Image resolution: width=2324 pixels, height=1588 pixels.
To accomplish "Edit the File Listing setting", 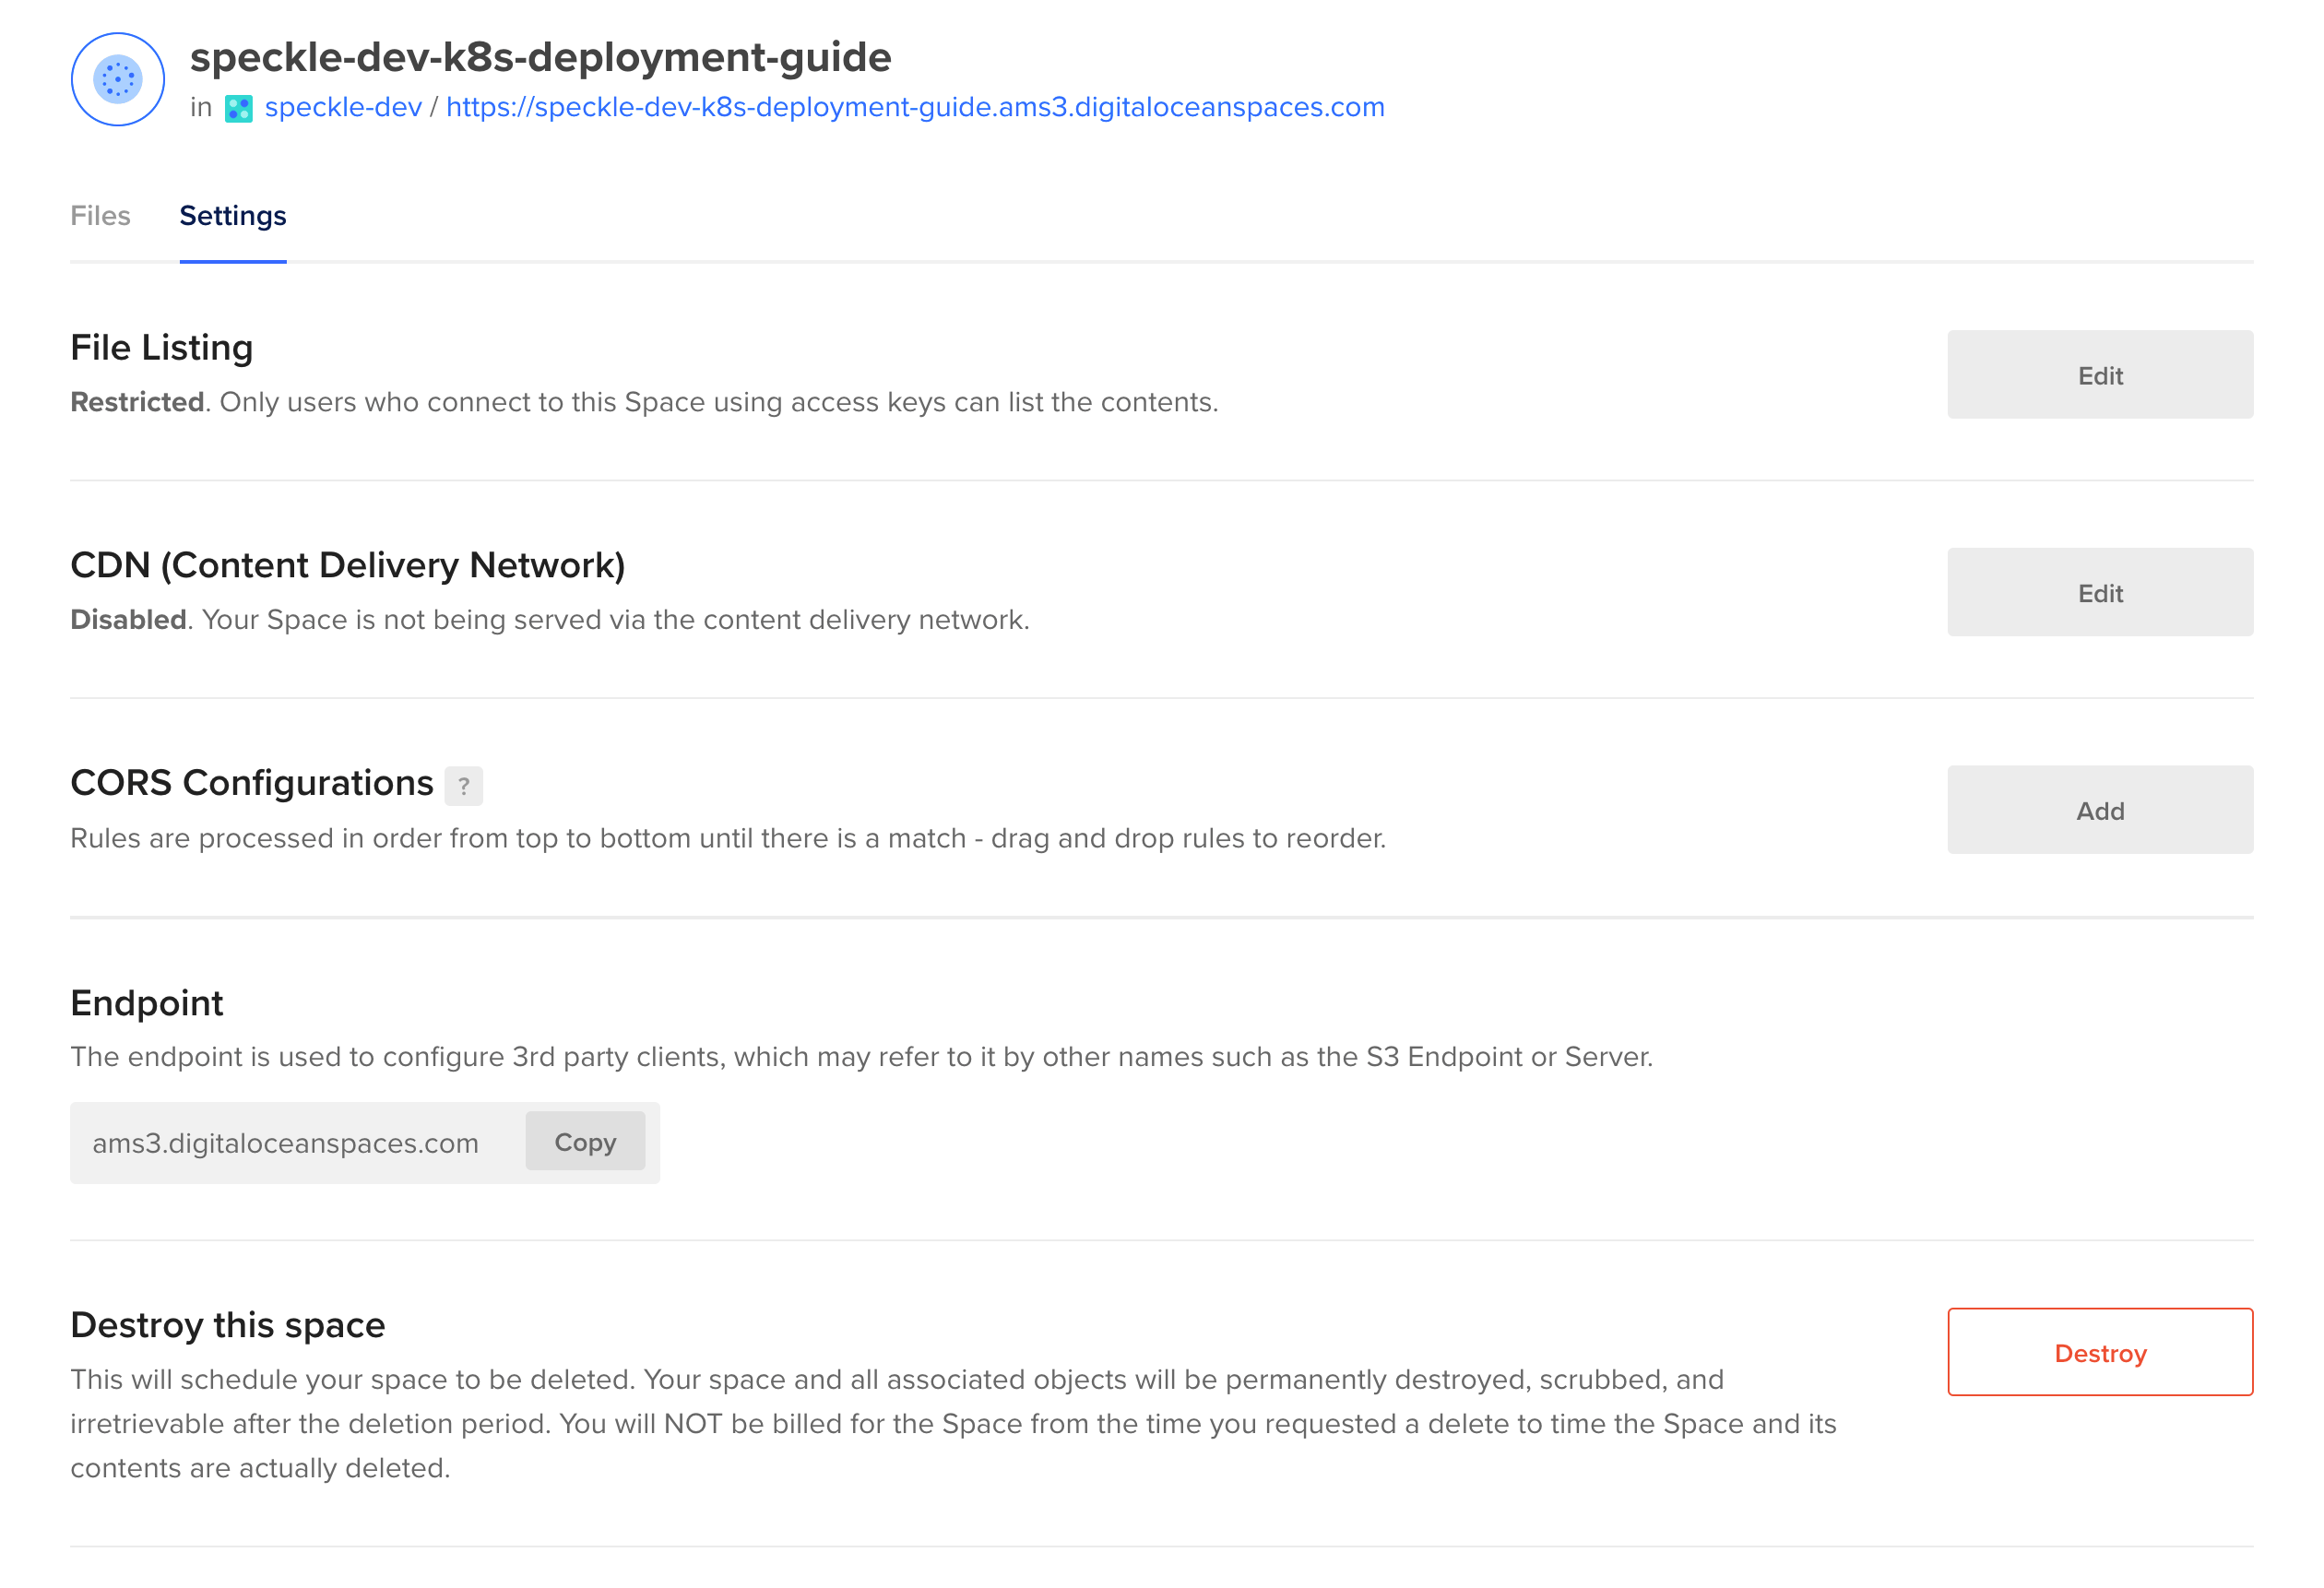I will (x=2100, y=375).
